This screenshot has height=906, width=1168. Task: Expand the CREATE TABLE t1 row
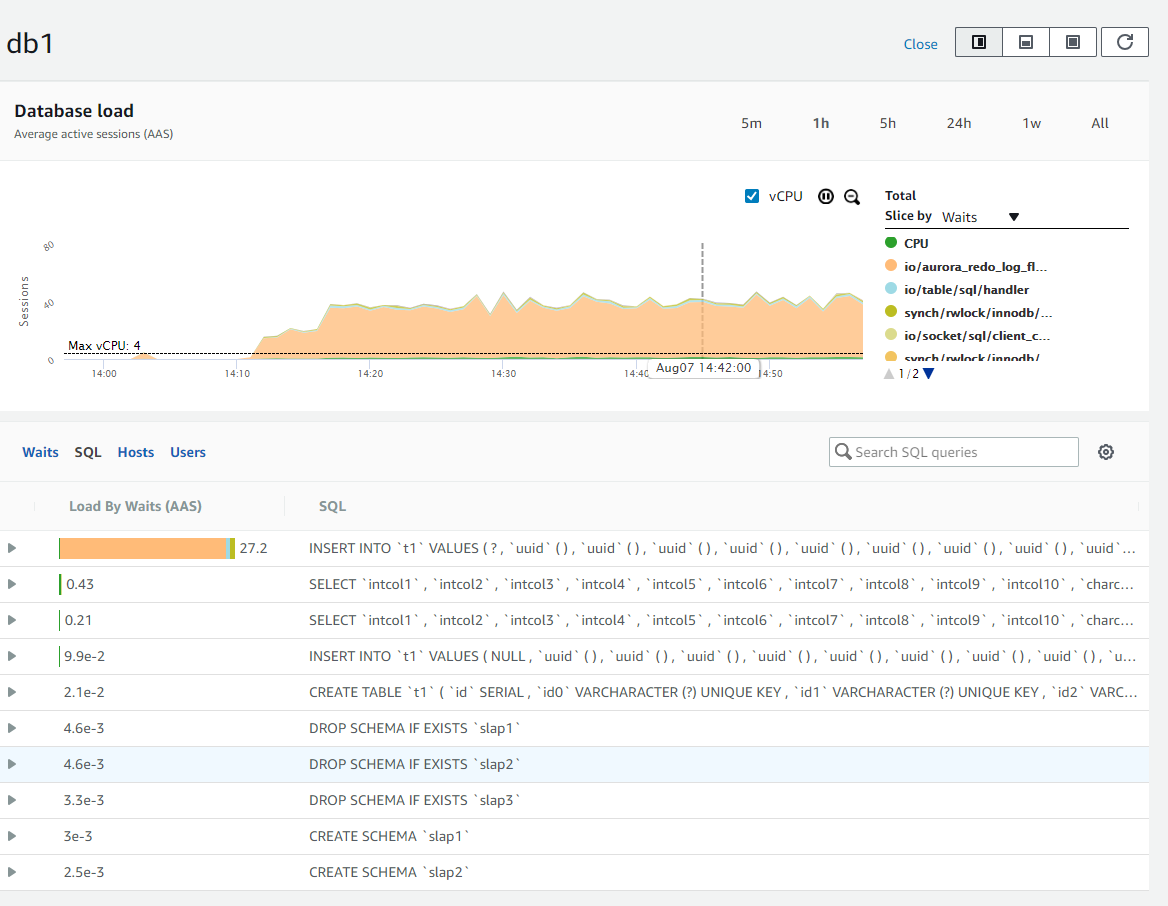click(x=12, y=692)
